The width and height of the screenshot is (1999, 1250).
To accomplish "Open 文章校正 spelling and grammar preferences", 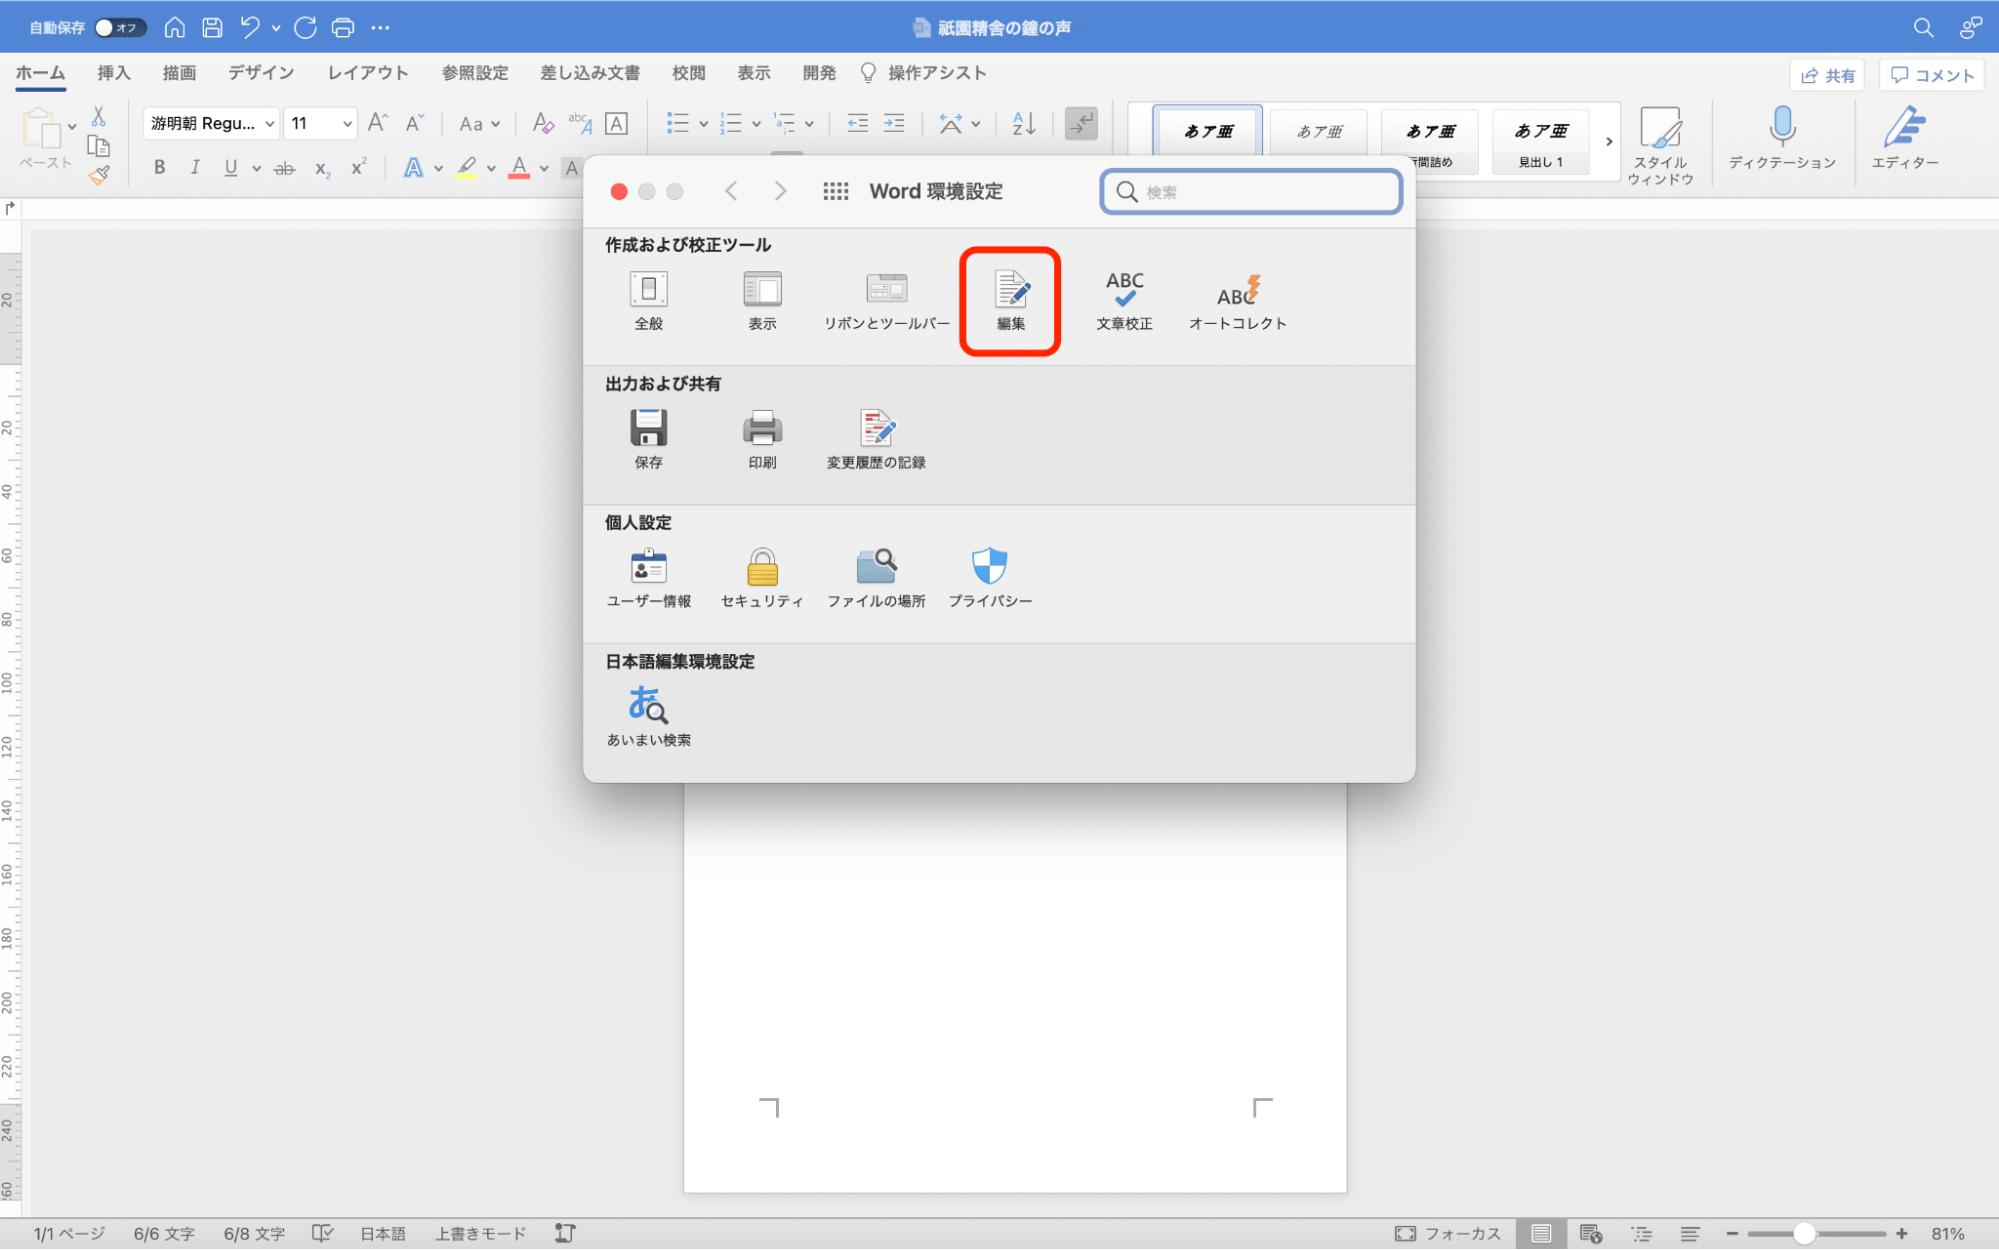I will [x=1124, y=300].
